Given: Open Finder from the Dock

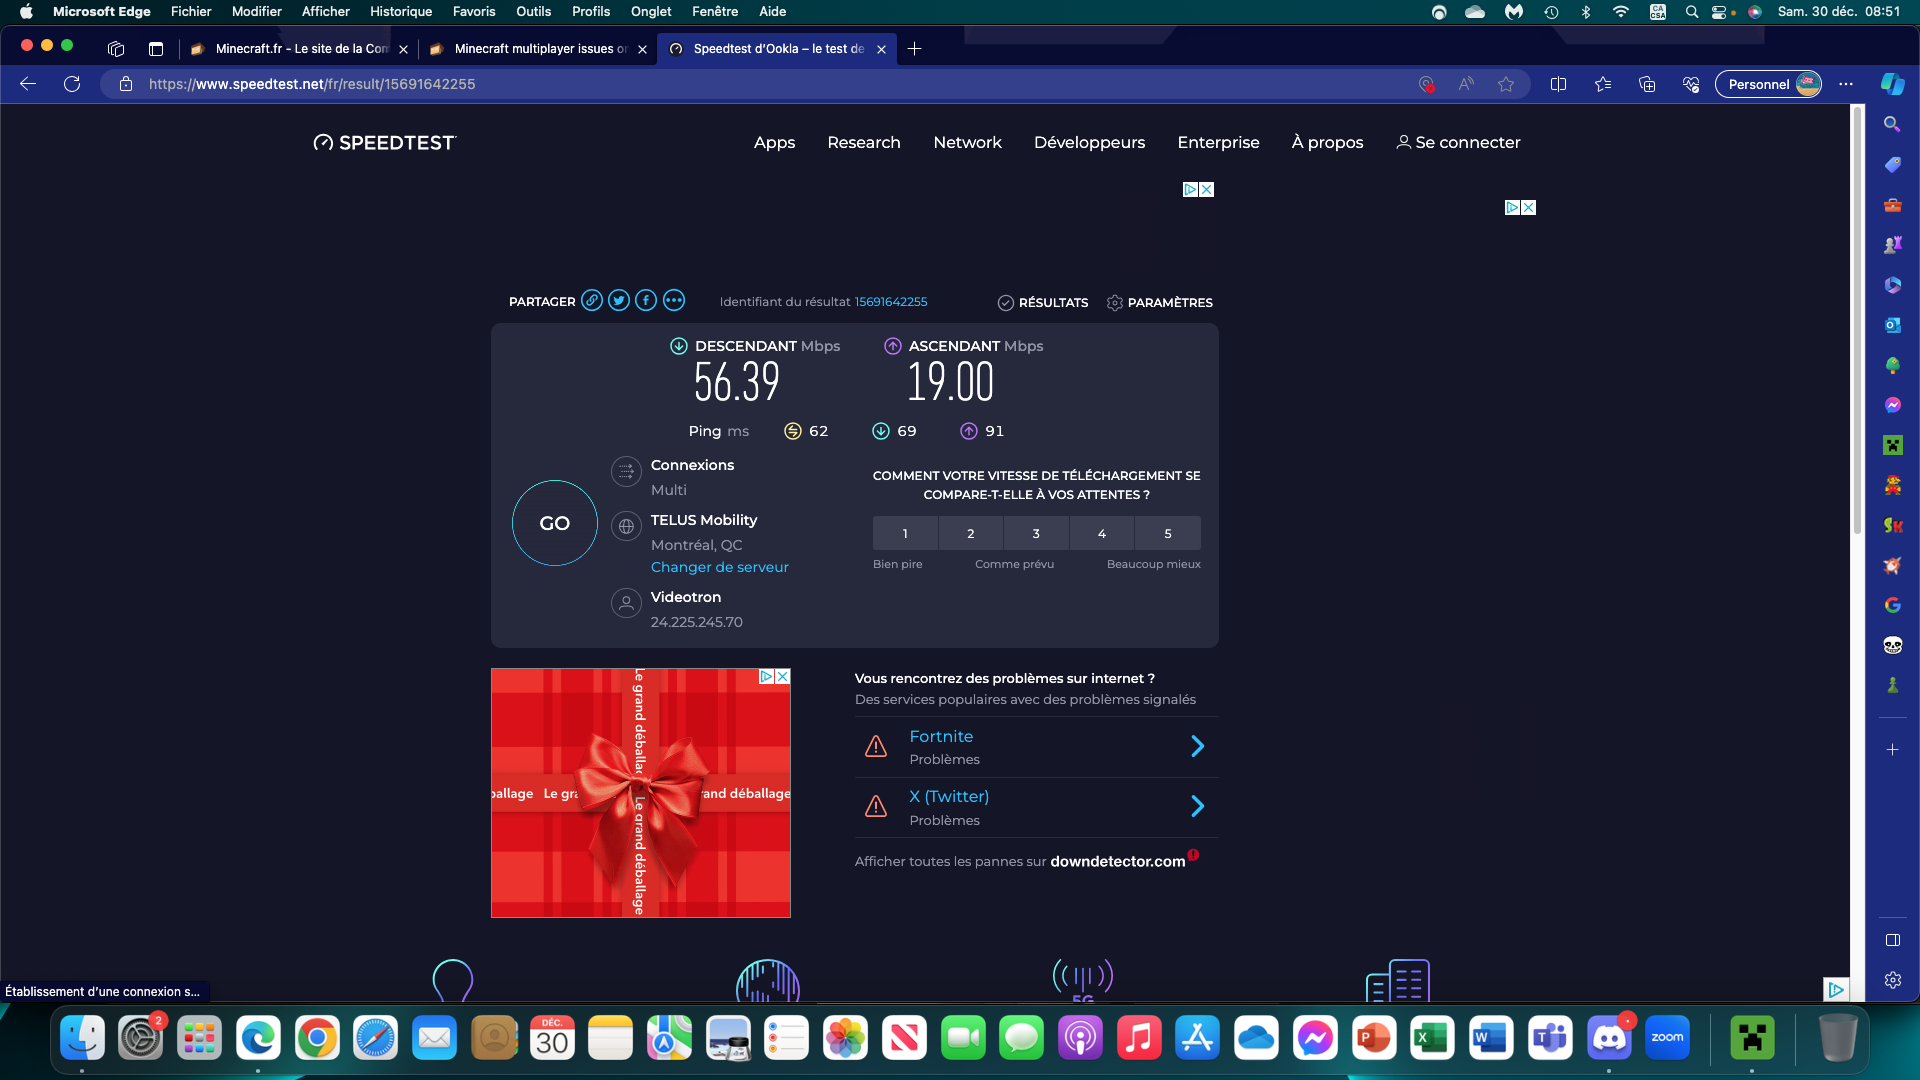Looking at the screenshot, I should coord(82,1039).
